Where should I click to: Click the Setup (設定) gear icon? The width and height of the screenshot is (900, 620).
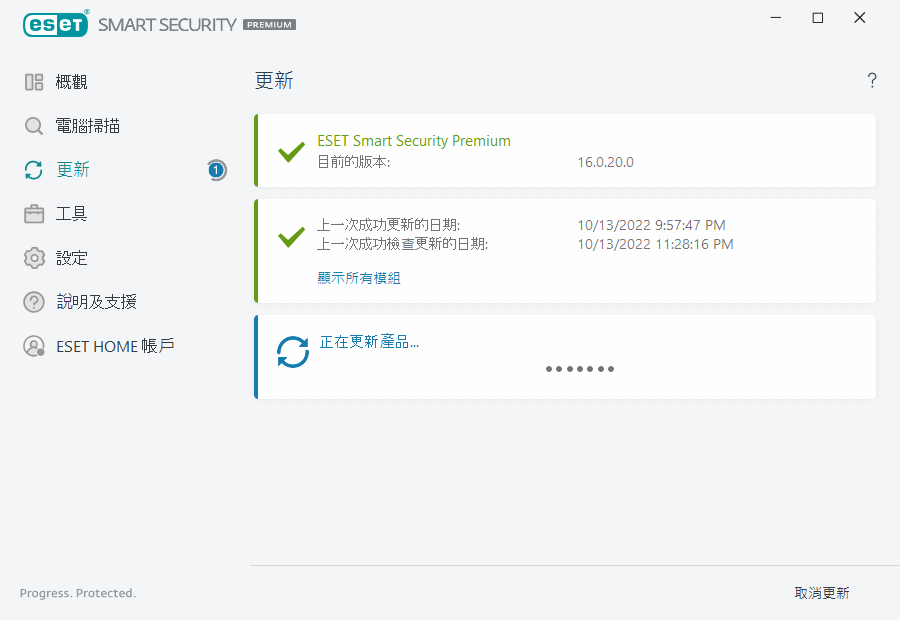pyautogui.click(x=34, y=258)
